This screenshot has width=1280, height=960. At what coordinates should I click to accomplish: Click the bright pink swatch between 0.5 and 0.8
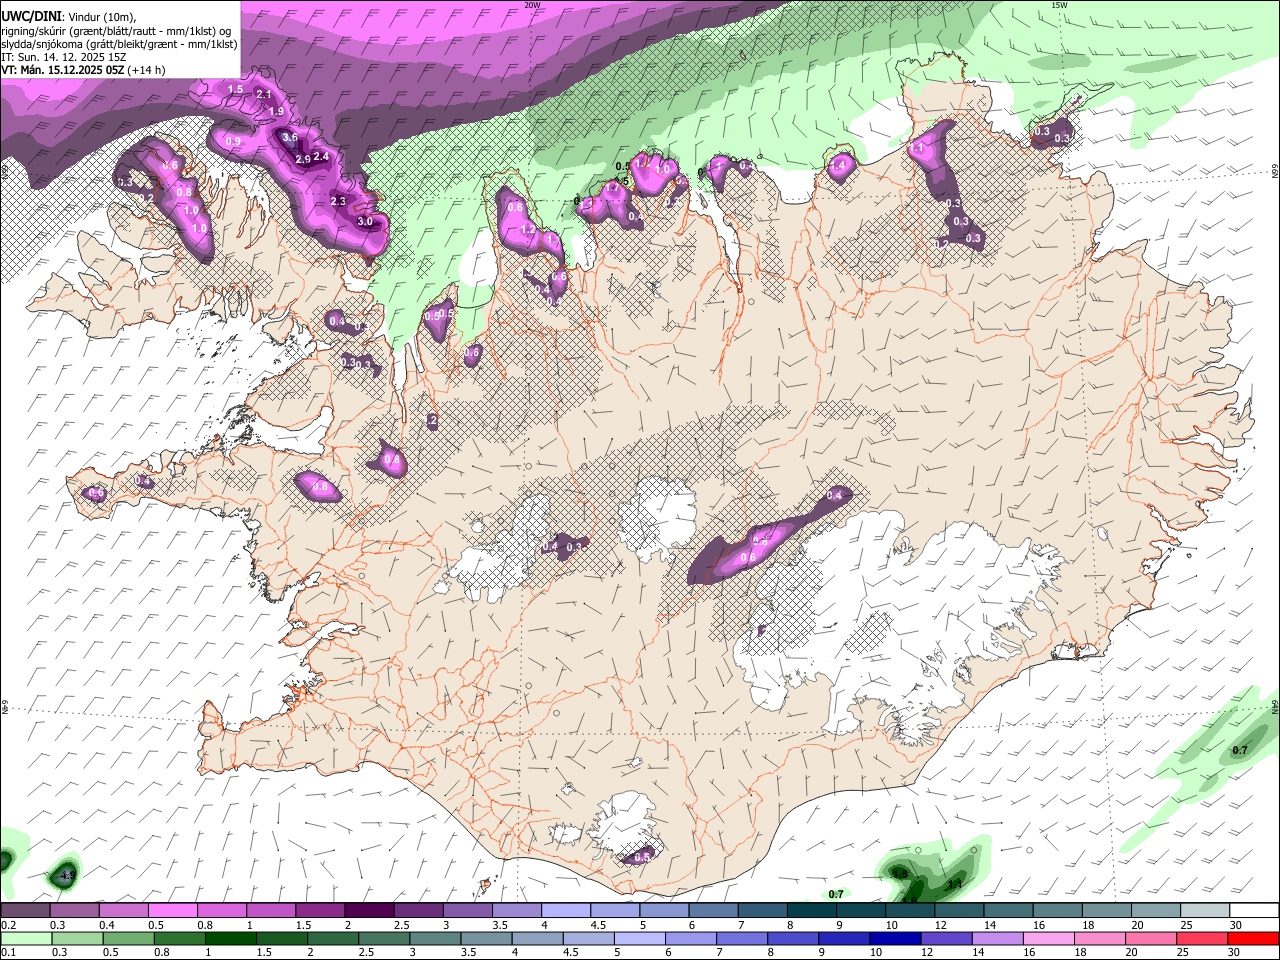(x=172, y=911)
